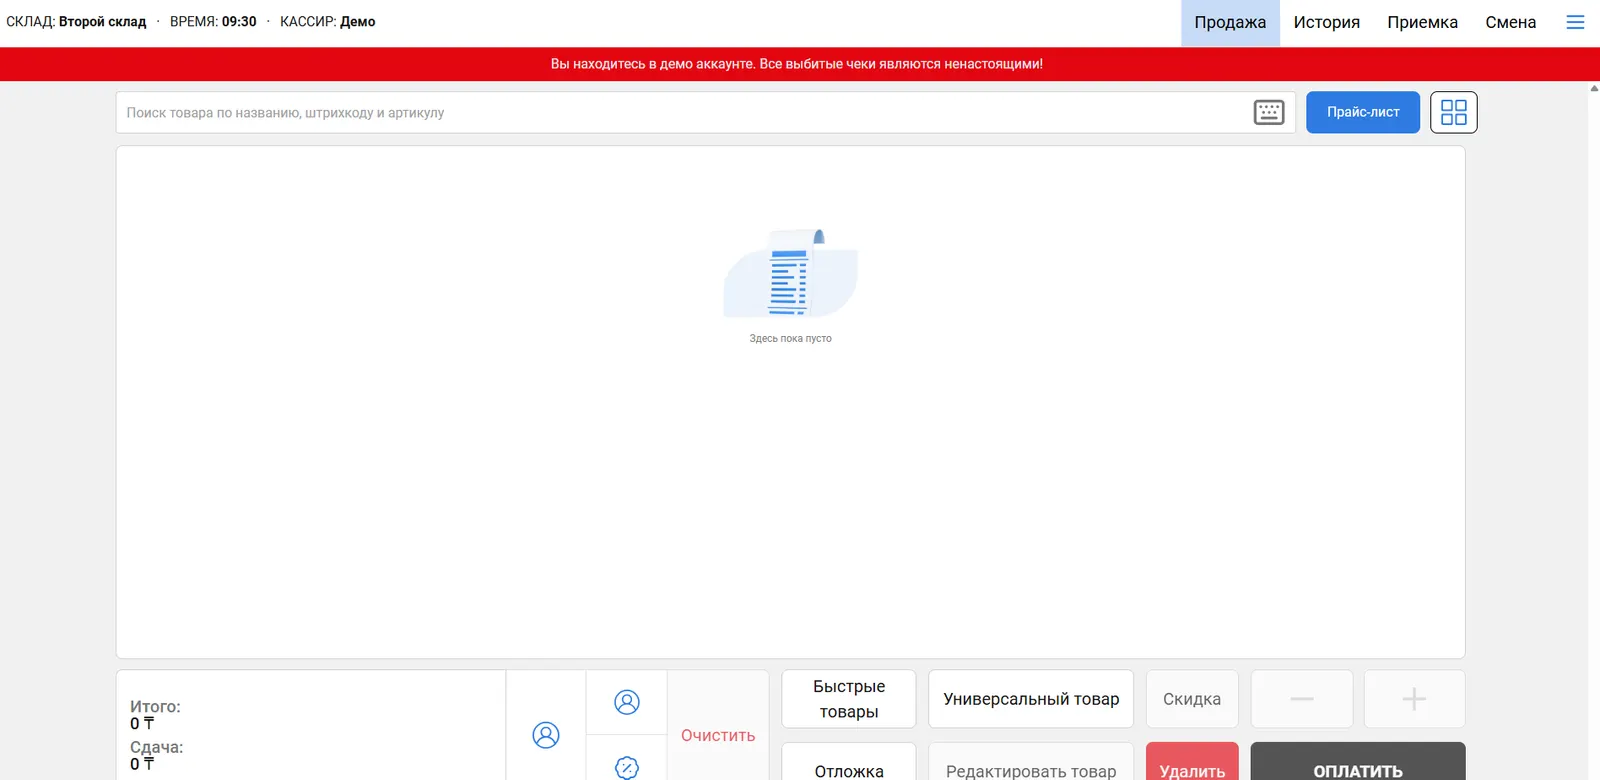Increase quantity with the plus button
This screenshot has height=780, width=1600.
pyautogui.click(x=1414, y=699)
